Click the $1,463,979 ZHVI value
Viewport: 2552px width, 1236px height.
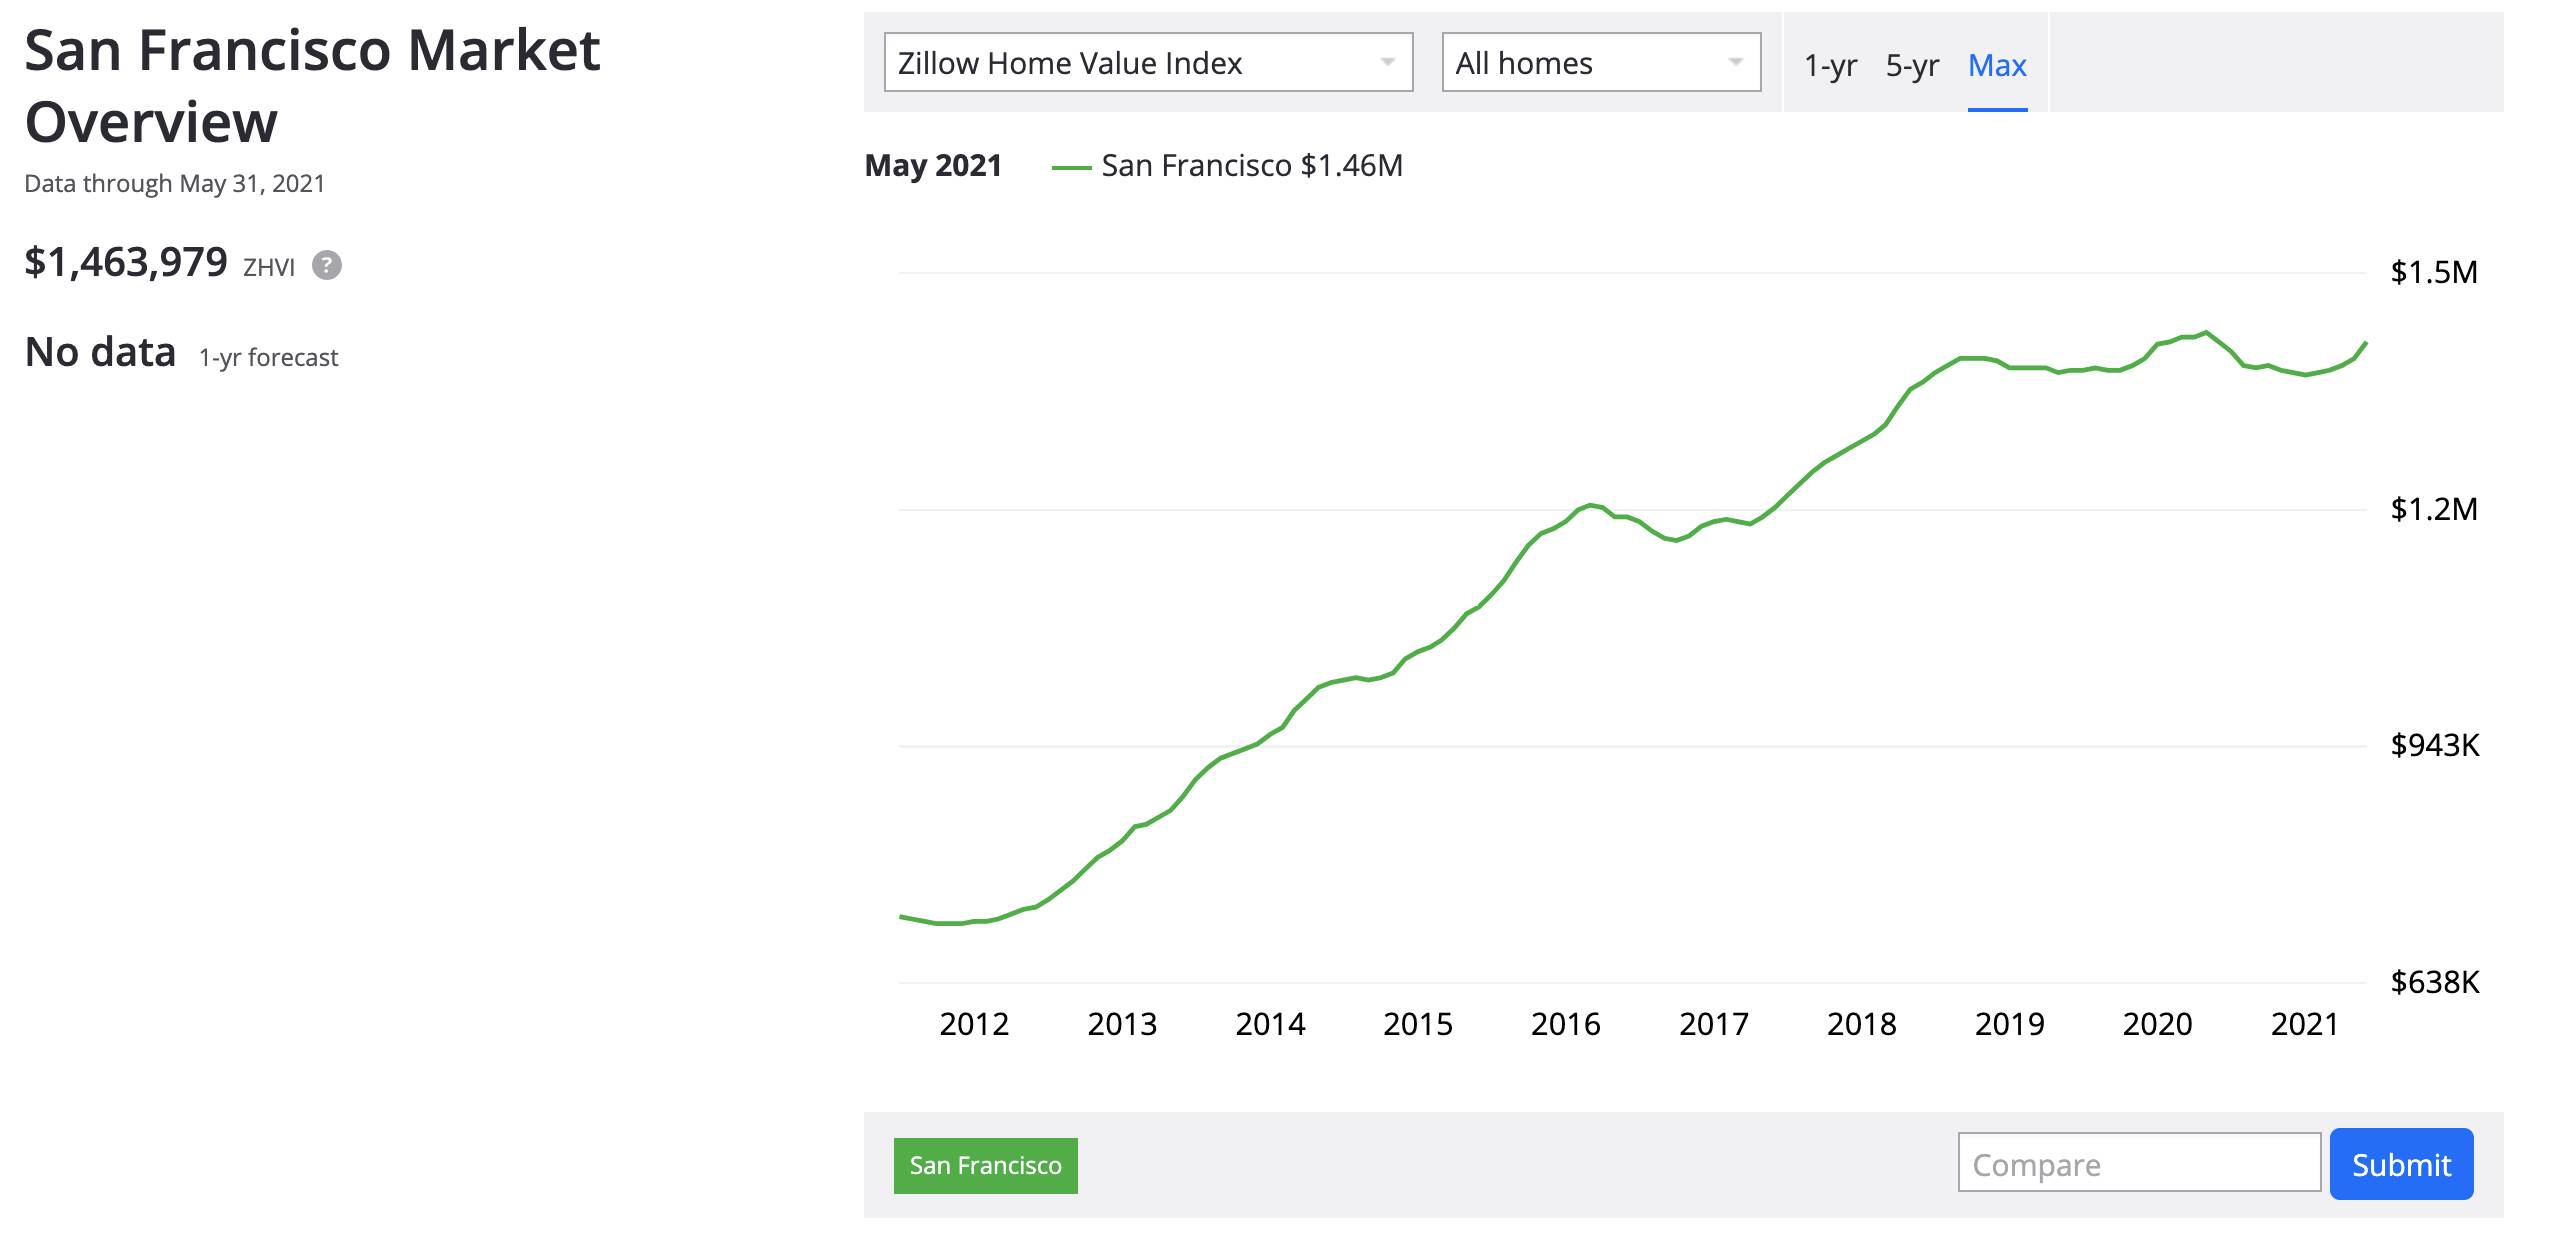click(x=126, y=262)
